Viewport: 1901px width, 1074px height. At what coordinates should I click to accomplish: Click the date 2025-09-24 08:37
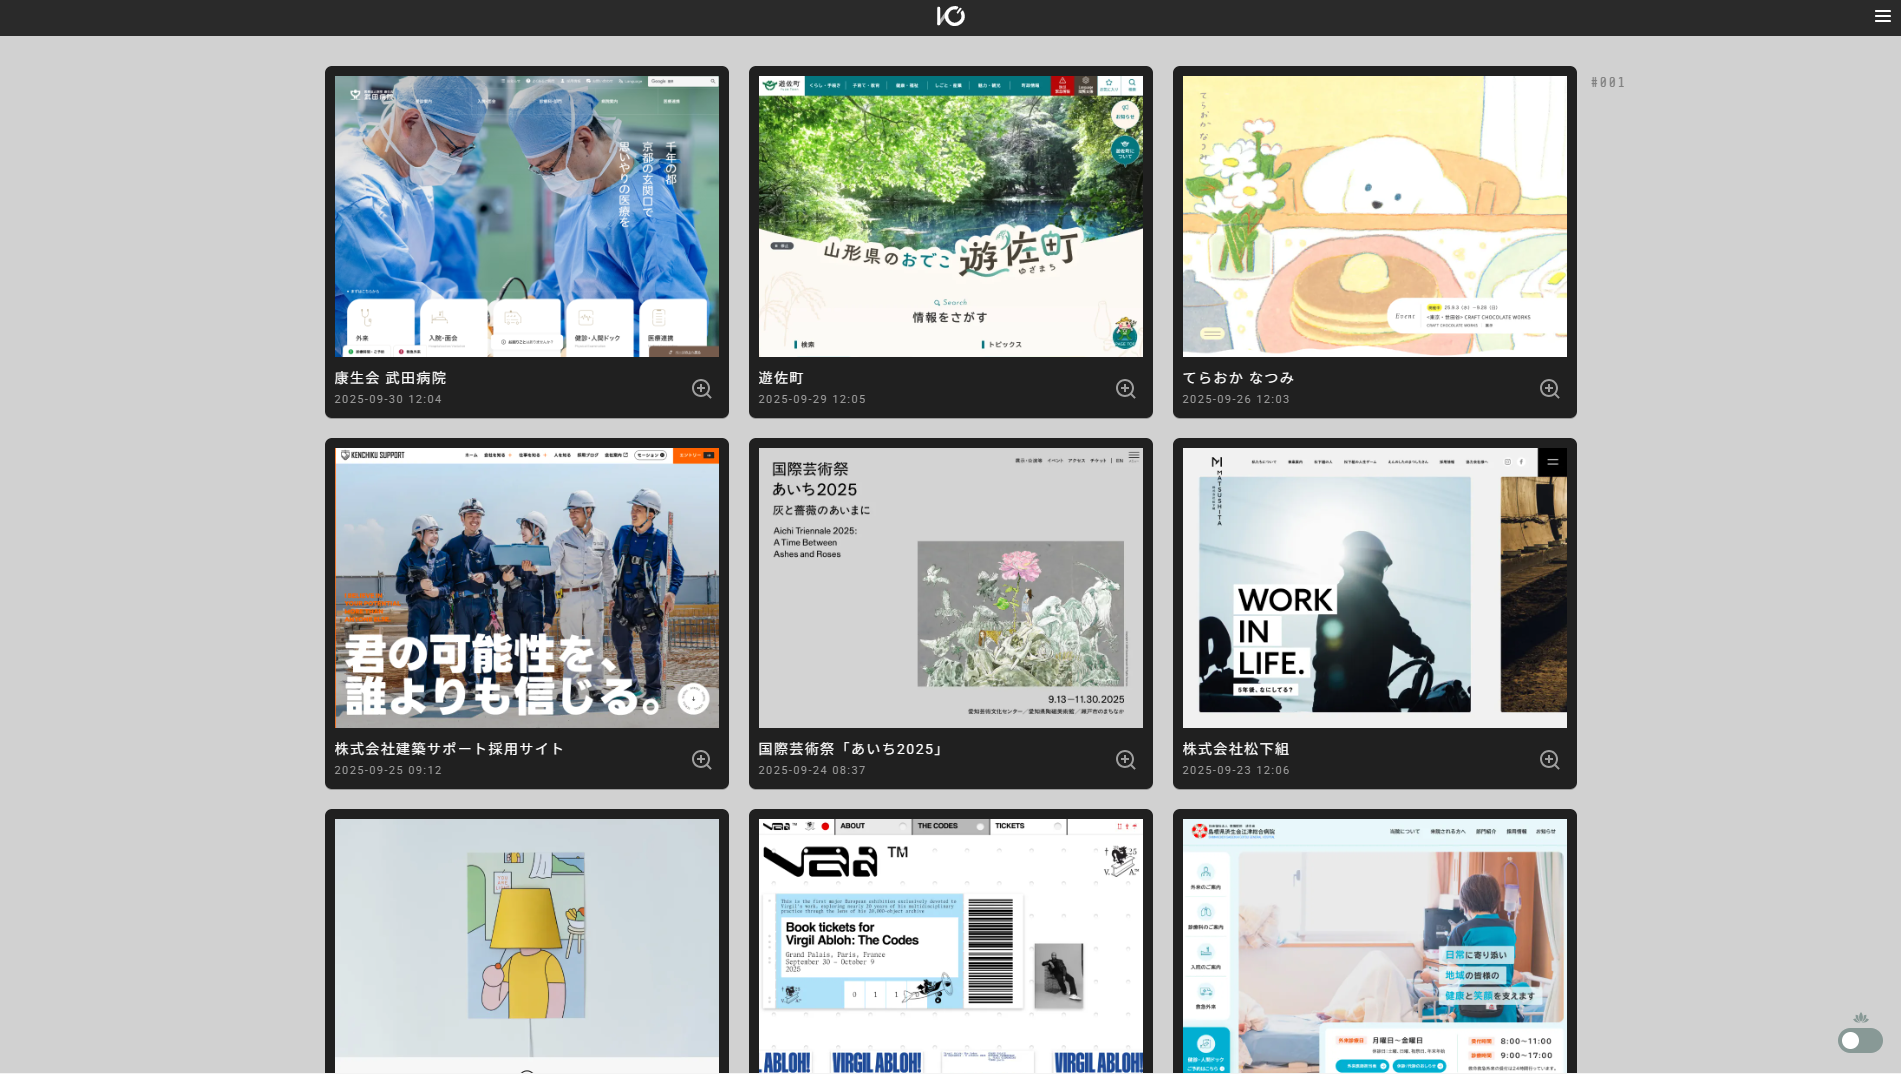point(812,770)
